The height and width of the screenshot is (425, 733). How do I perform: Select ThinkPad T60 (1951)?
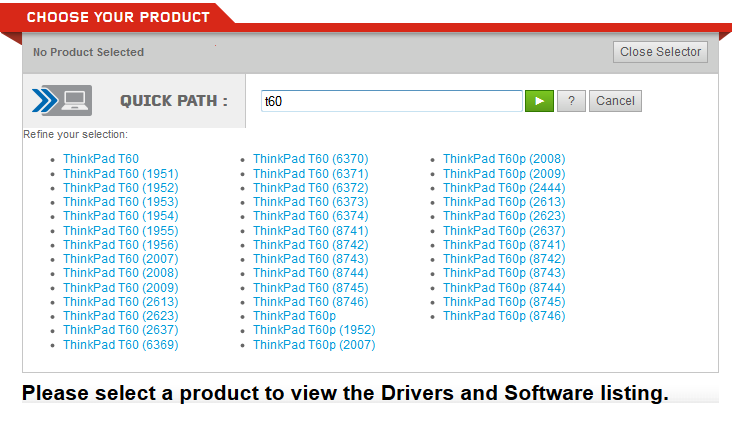(x=121, y=174)
